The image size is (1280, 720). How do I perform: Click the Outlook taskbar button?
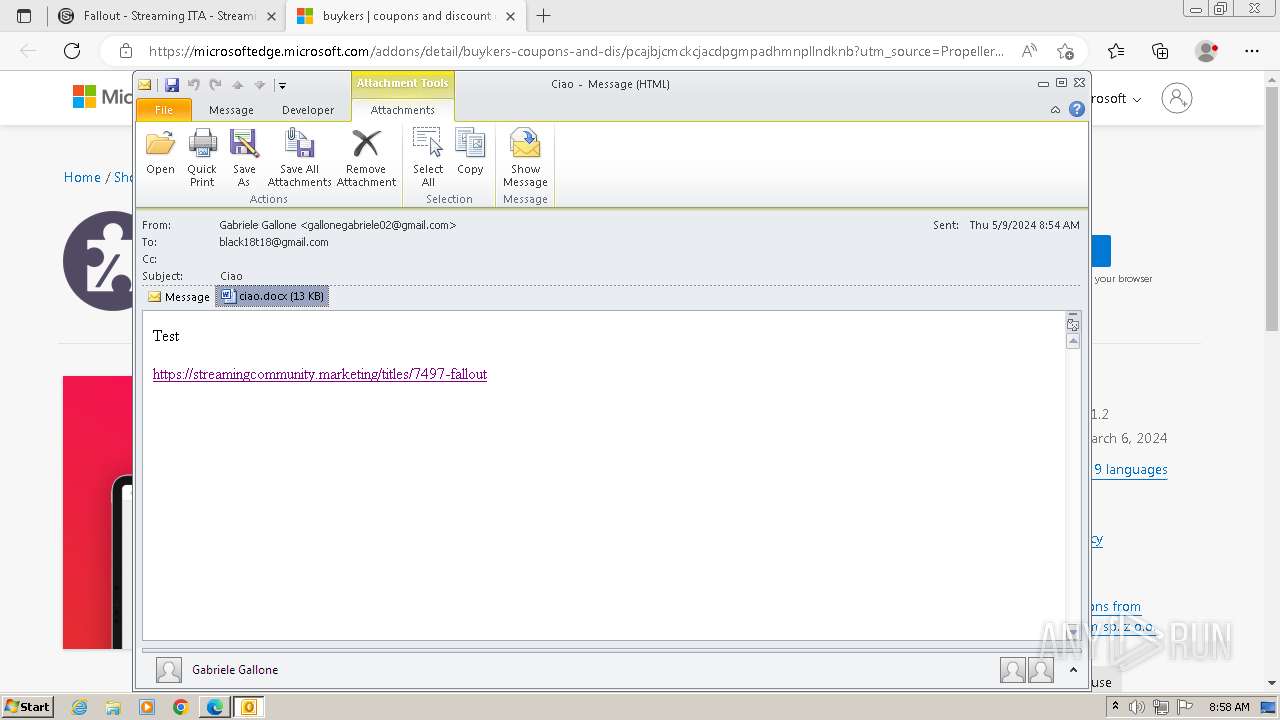pos(249,707)
